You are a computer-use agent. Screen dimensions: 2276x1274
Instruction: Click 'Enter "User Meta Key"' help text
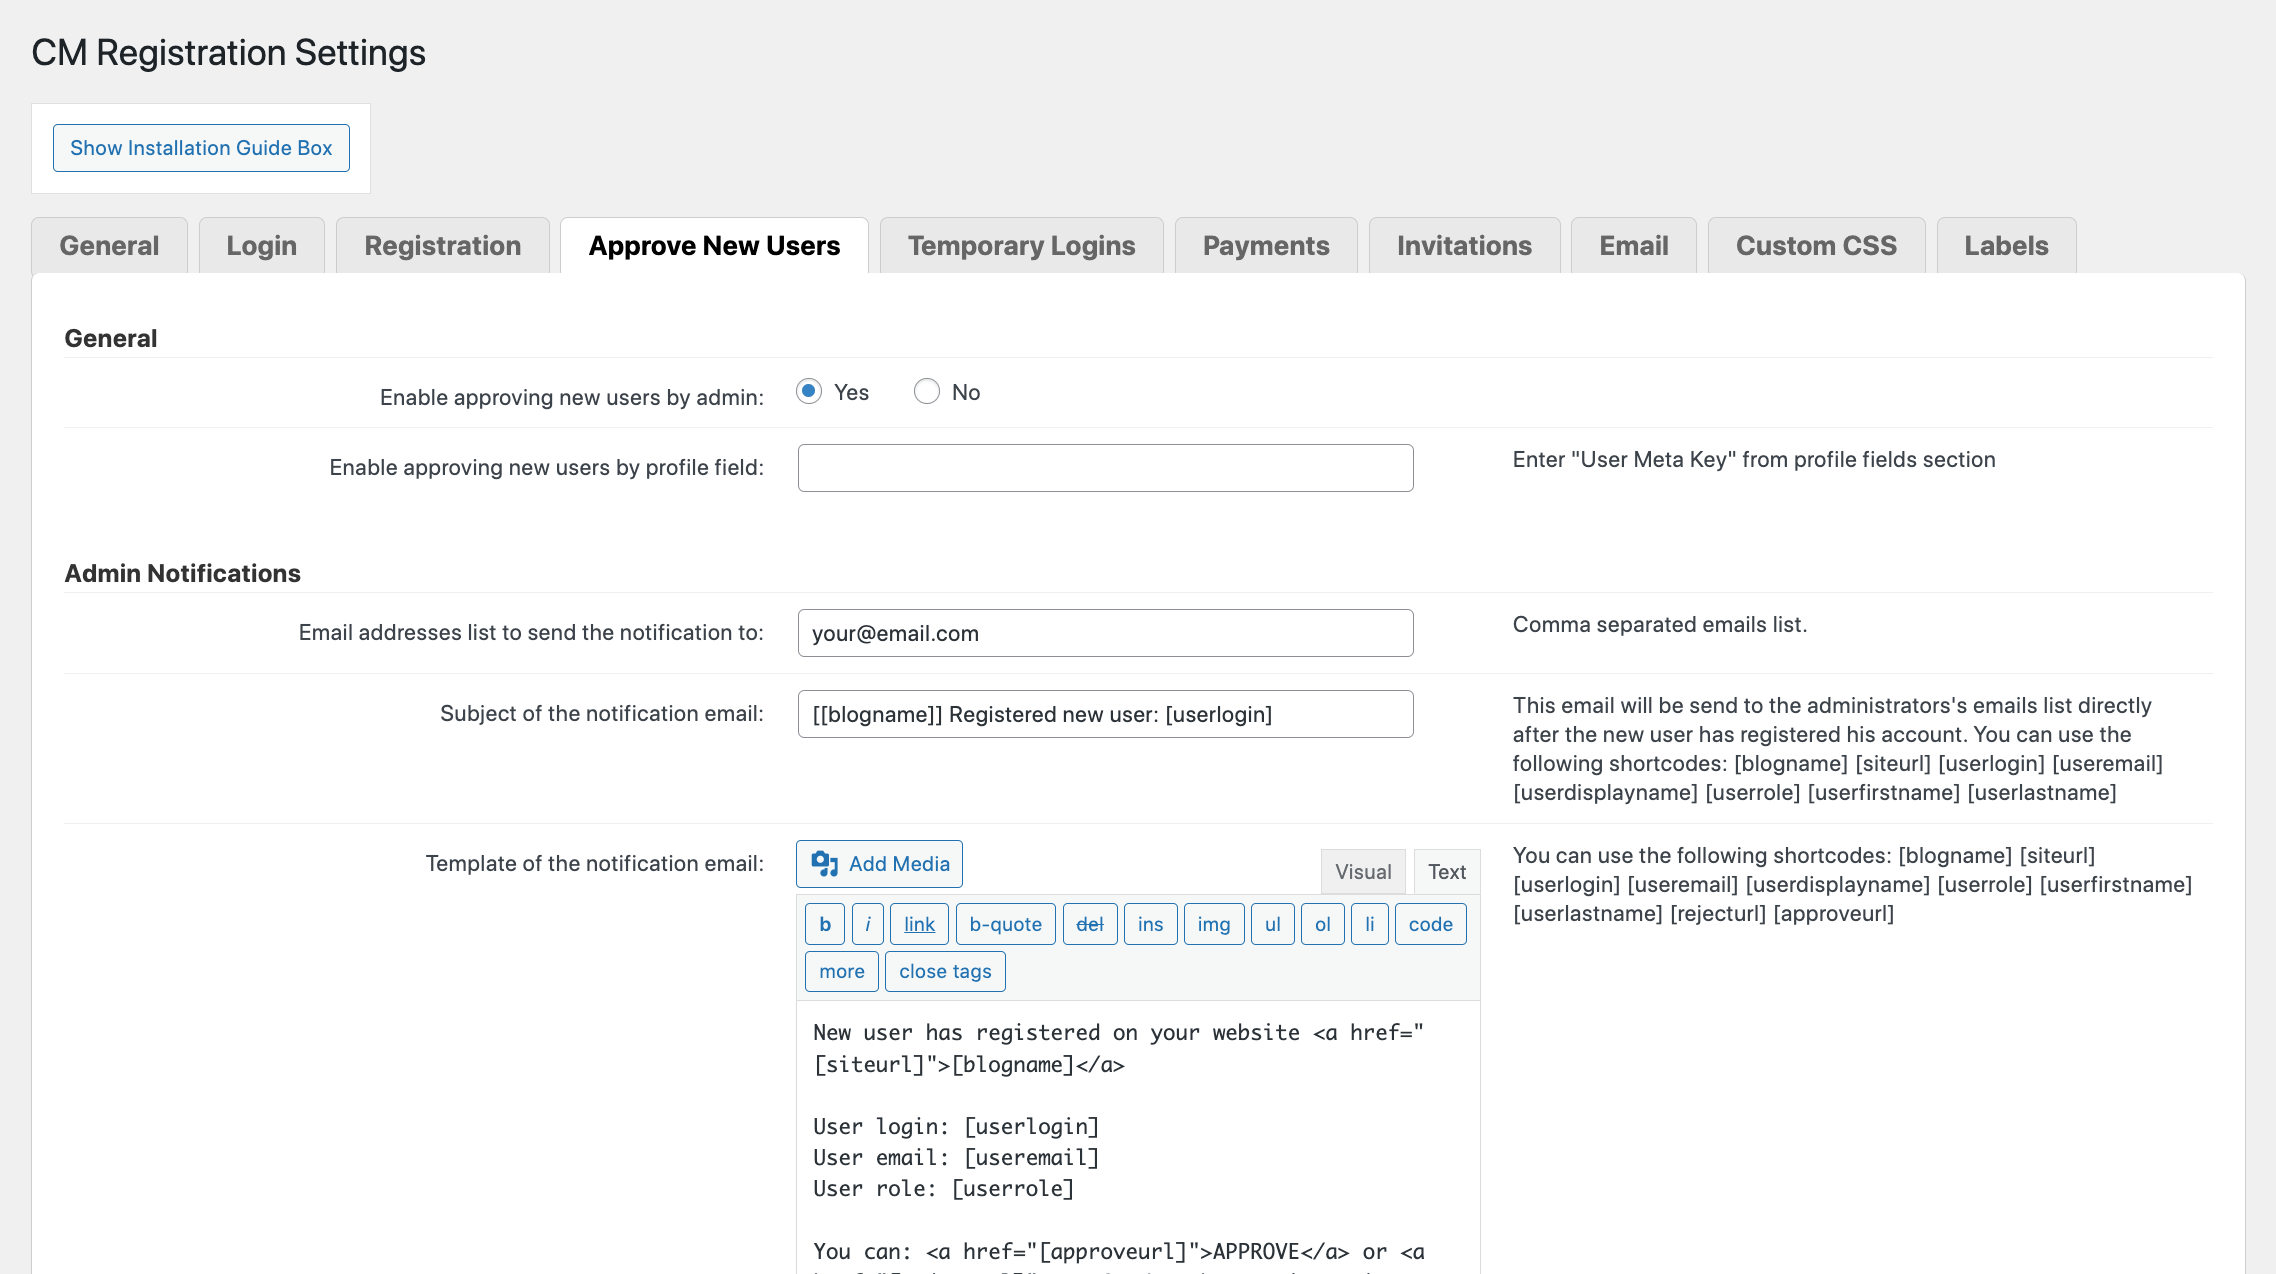tap(1754, 460)
